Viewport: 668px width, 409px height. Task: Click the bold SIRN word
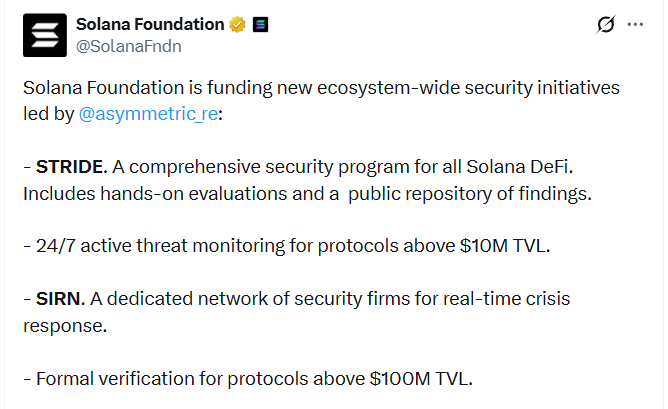pyautogui.click(x=62, y=299)
